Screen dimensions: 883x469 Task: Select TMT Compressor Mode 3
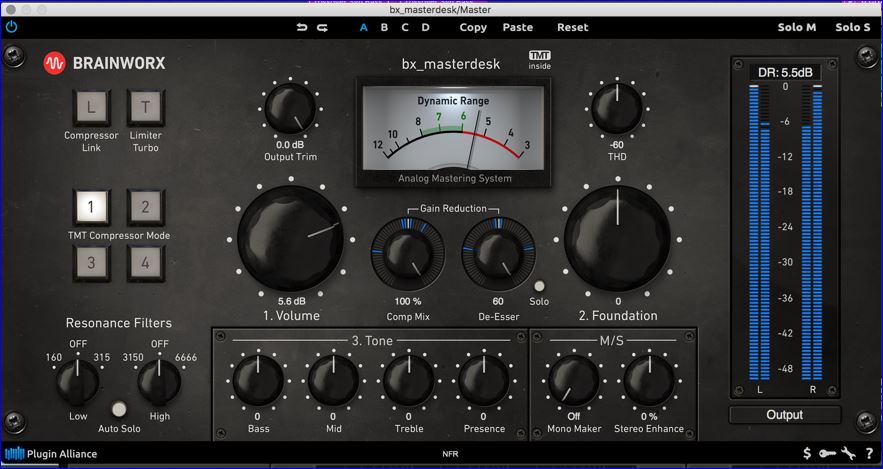click(91, 263)
